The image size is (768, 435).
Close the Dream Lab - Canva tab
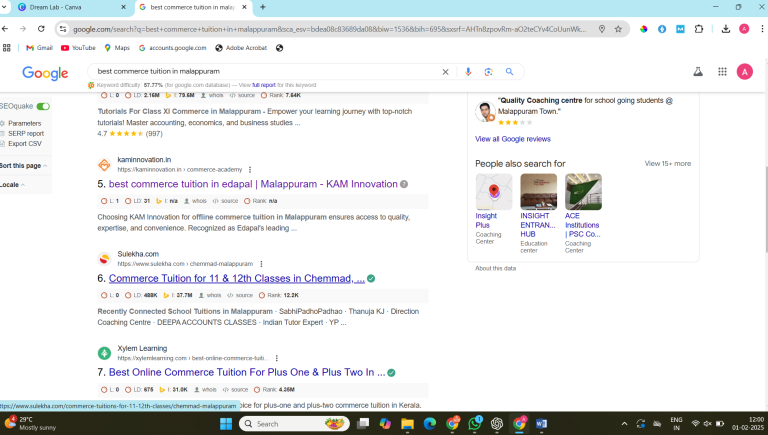coord(123,7)
